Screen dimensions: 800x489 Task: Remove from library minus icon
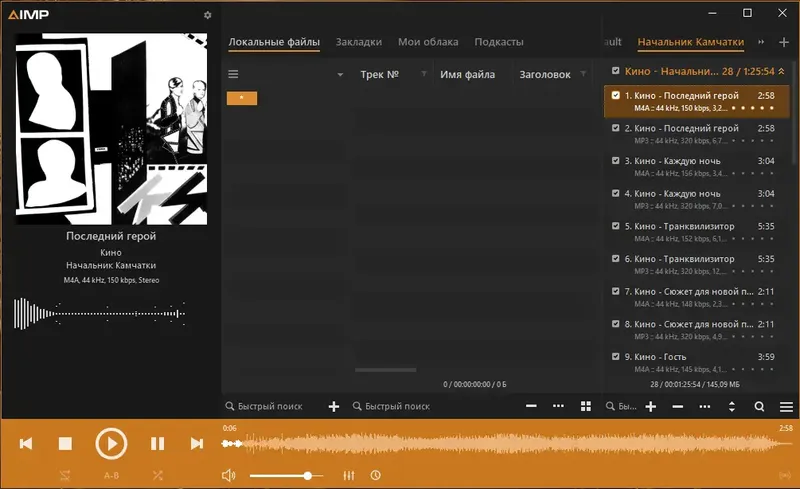pyautogui.click(x=531, y=406)
